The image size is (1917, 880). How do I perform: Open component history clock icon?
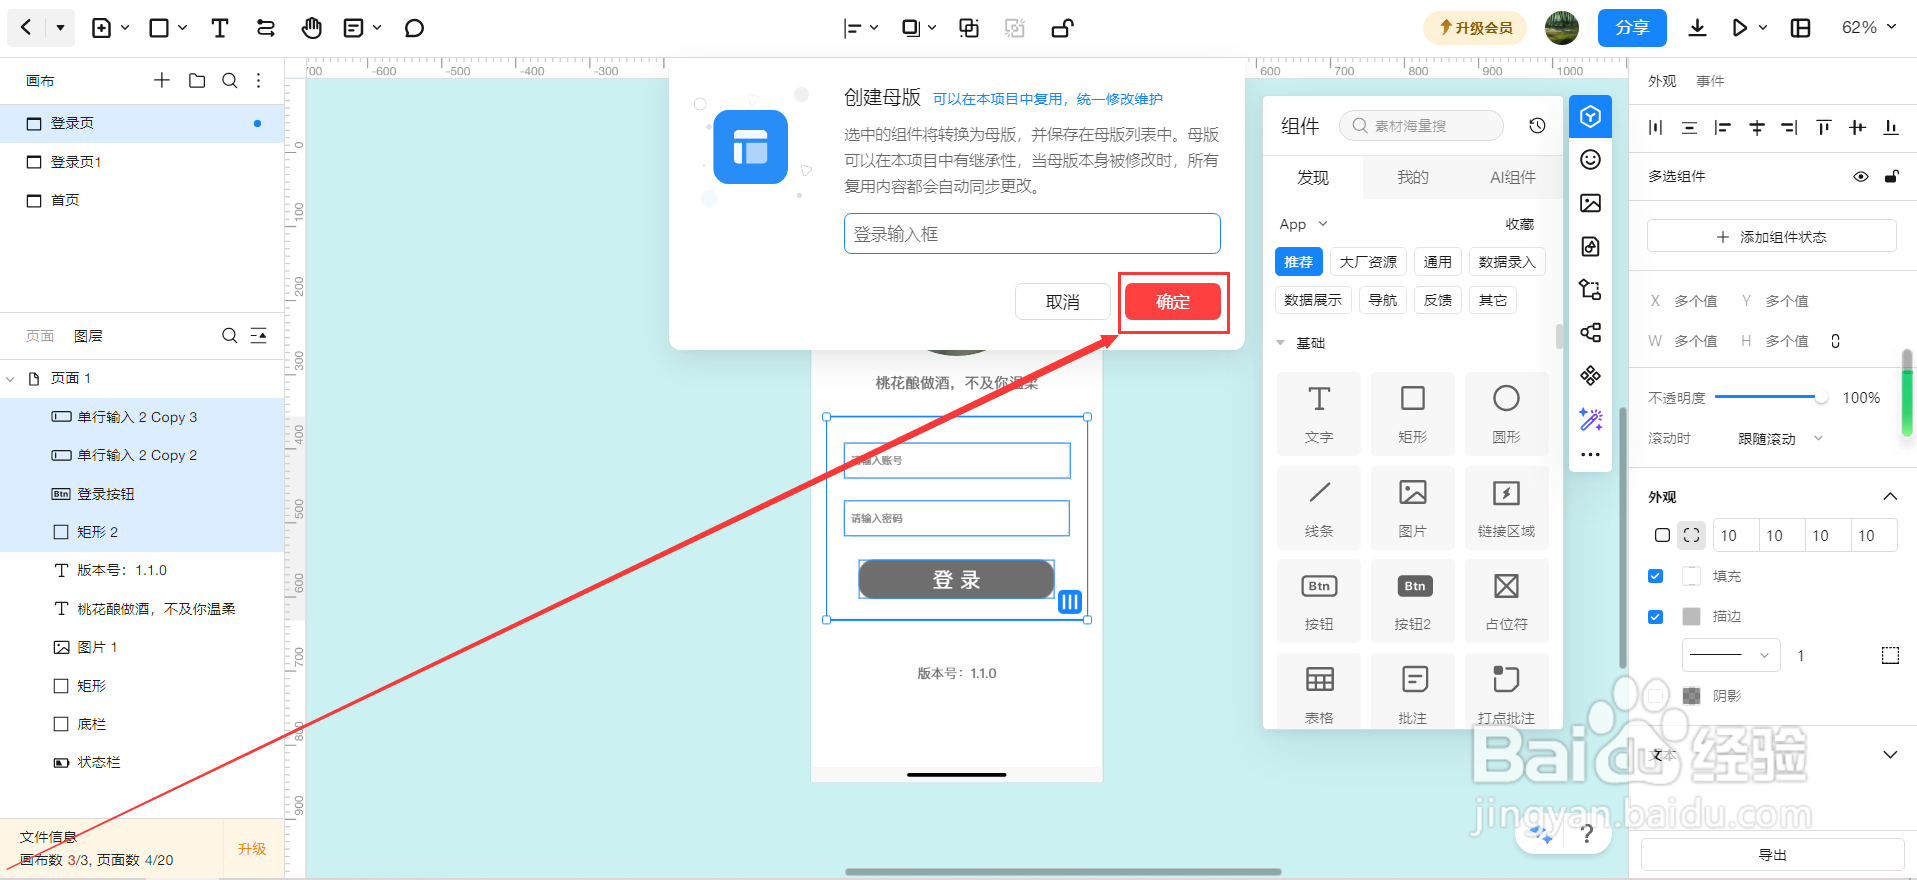coord(1537,125)
